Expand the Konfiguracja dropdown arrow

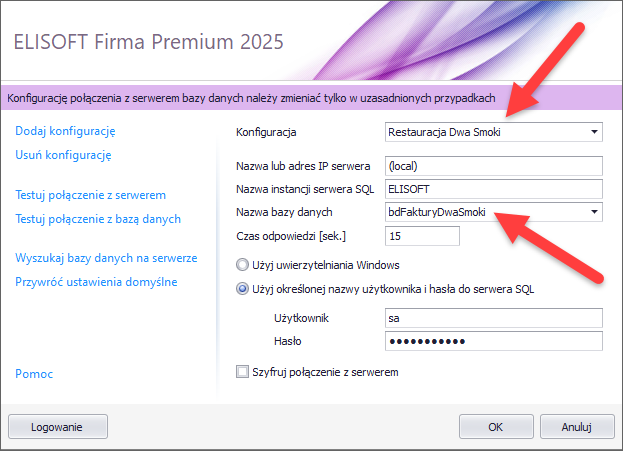pyautogui.click(x=595, y=131)
